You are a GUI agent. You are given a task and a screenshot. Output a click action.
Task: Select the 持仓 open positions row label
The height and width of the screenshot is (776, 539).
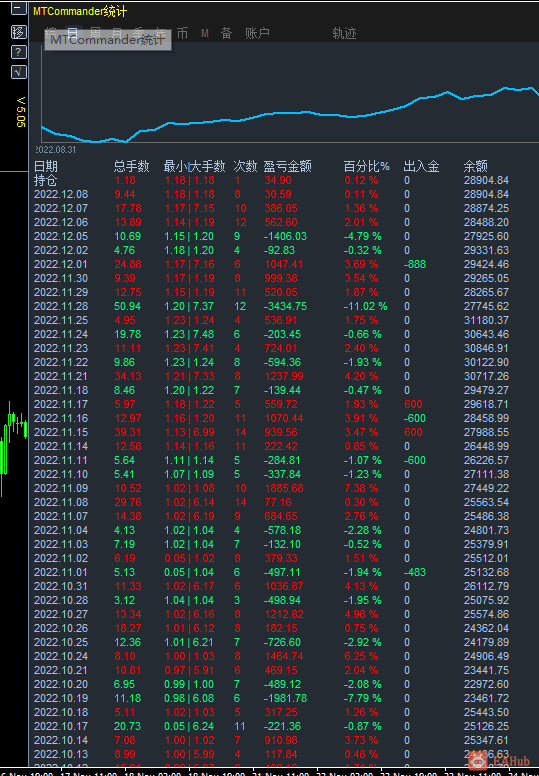pos(46,180)
